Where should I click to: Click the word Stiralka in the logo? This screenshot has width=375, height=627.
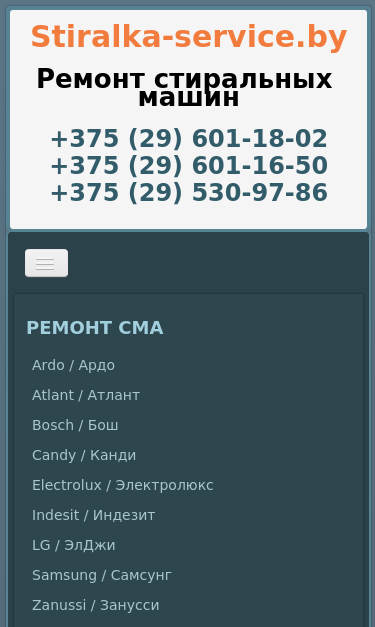tap(96, 36)
